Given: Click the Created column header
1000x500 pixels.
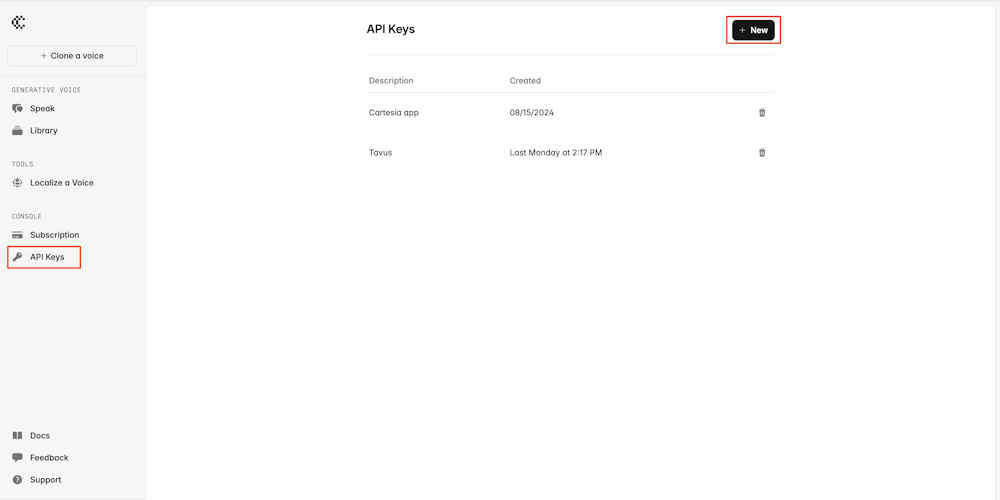Looking at the screenshot, I should (x=525, y=80).
